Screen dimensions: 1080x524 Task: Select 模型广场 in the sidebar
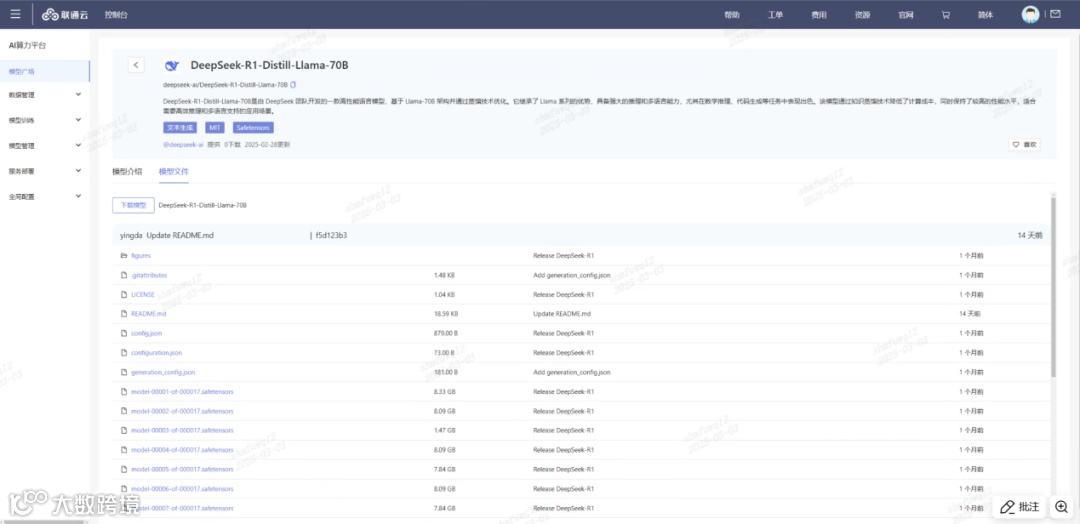pyautogui.click(x=45, y=71)
